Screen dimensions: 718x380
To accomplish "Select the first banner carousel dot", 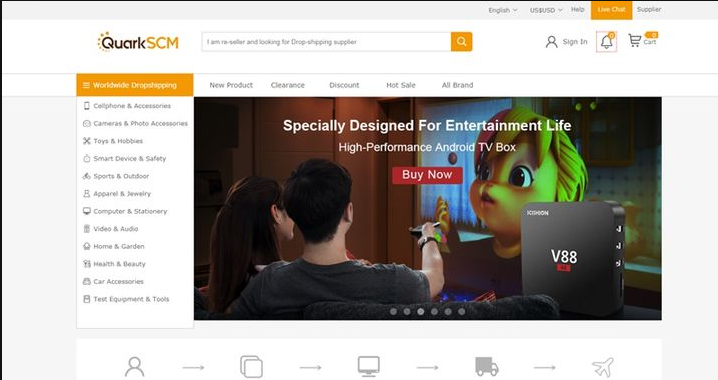I will pyautogui.click(x=393, y=311).
